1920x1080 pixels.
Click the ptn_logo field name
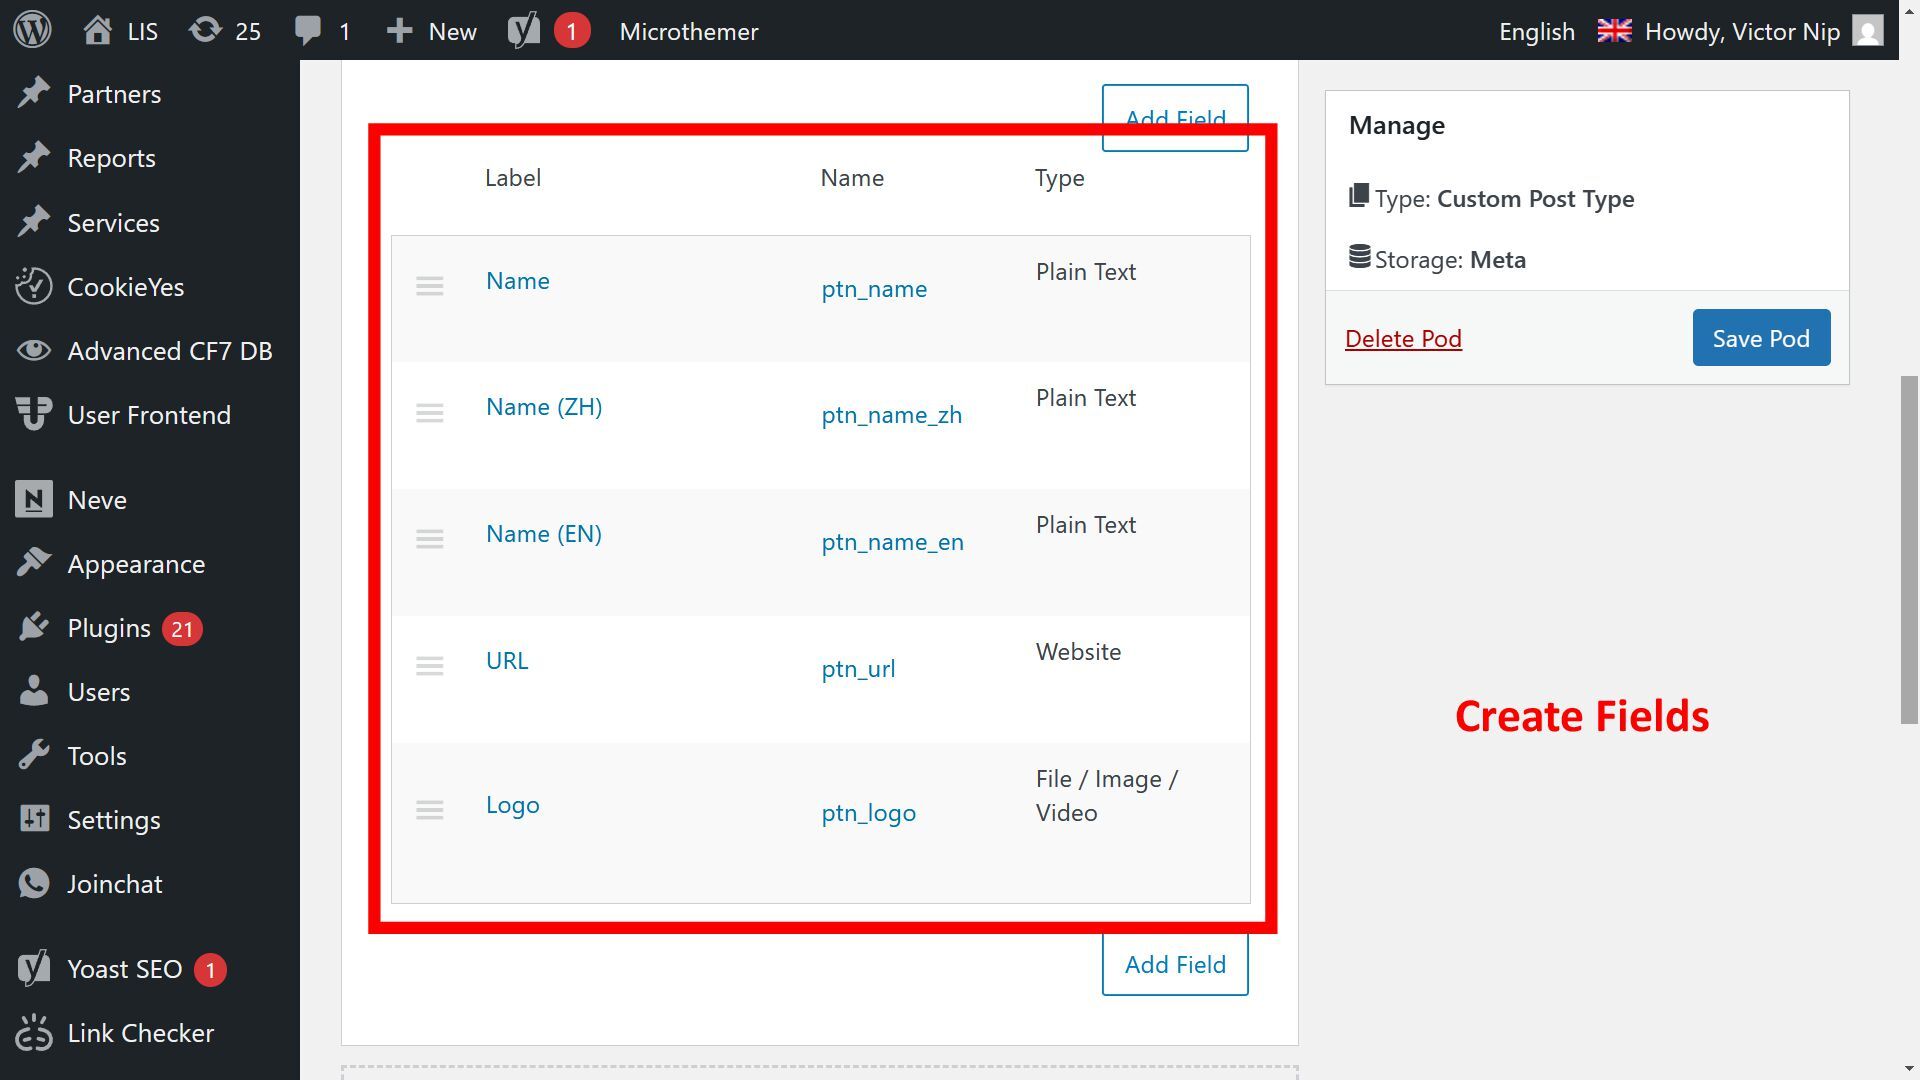pyautogui.click(x=869, y=813)
